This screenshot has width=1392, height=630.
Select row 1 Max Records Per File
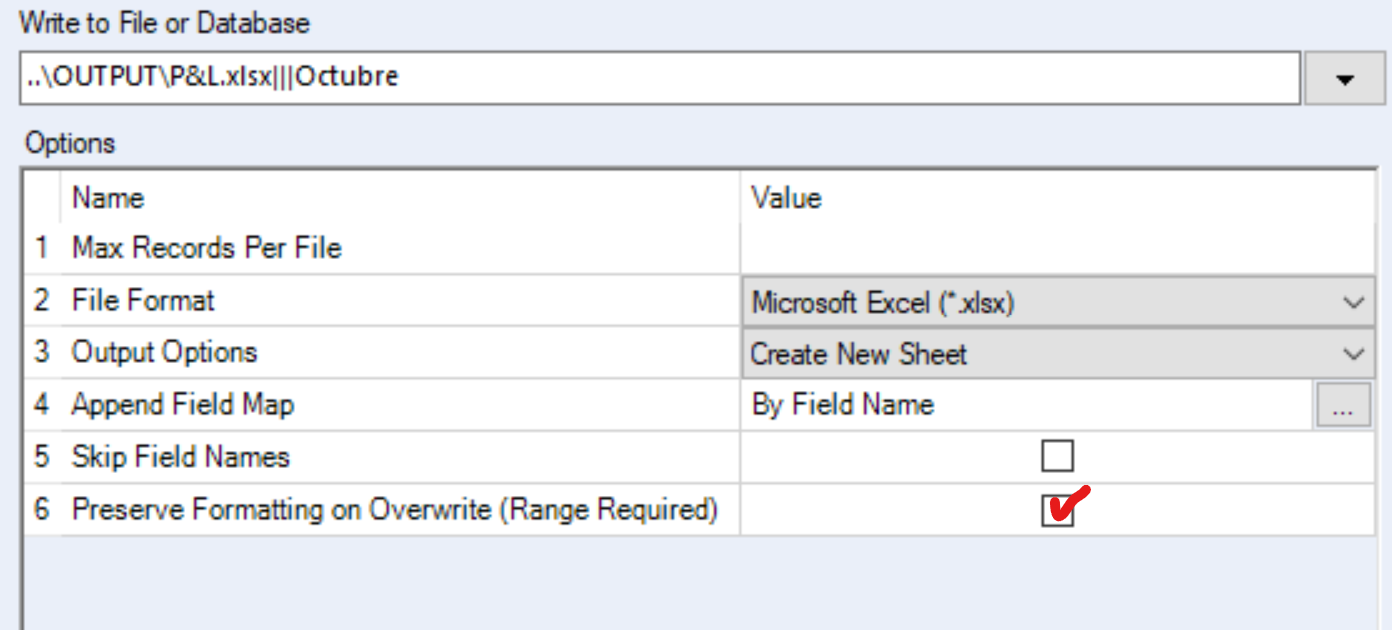pyautogui.click(x=200, y=249)
